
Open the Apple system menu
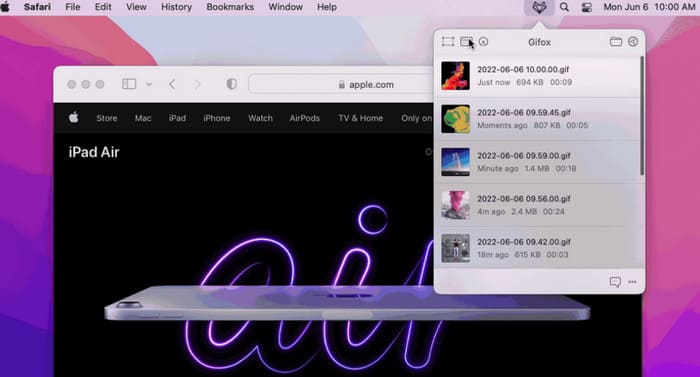[x=5, y=7]
